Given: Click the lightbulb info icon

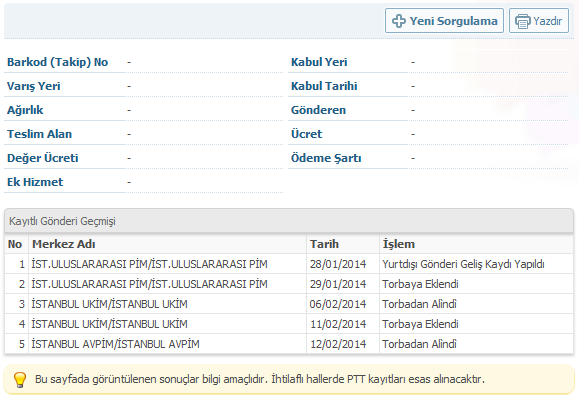Looking at the screenshot, I should [20, 379].
